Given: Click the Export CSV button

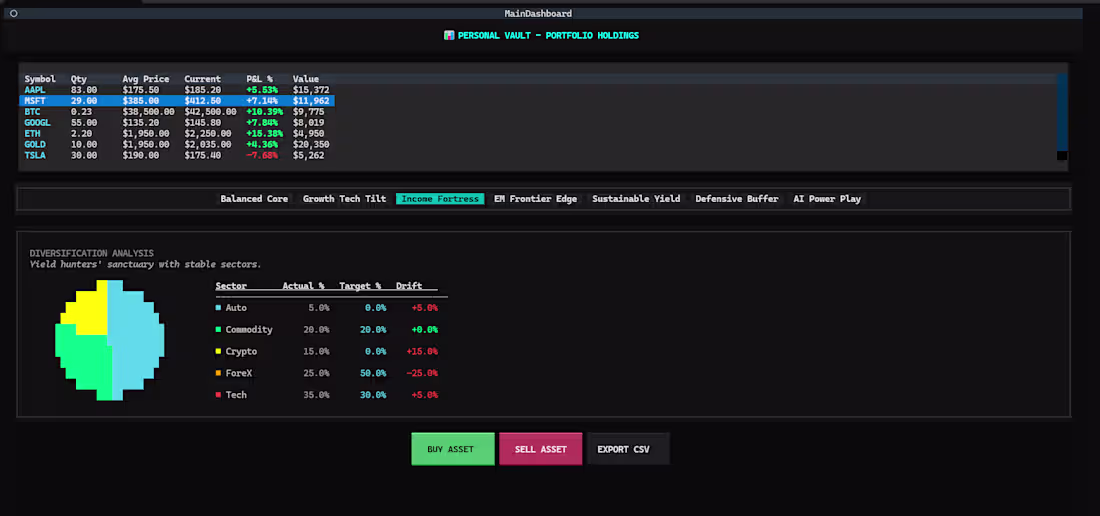Looking at the screenshot, I should (x=628, y=449).
